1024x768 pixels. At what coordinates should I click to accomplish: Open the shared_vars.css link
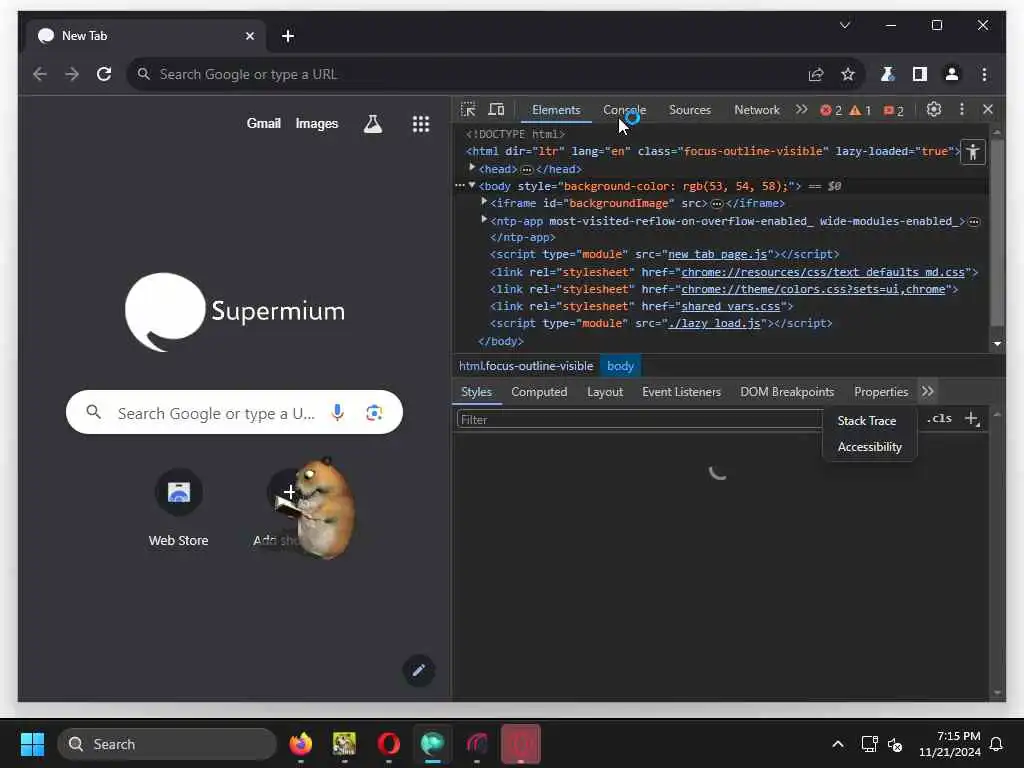pos(731,306)
